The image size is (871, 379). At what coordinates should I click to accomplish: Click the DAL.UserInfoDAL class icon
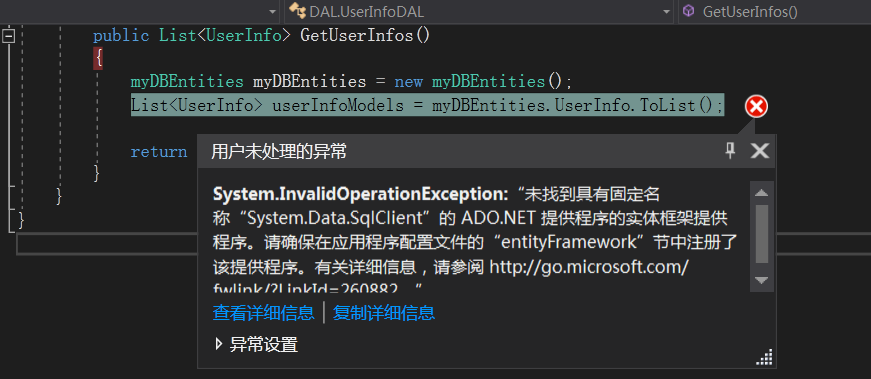coord(298,12)
